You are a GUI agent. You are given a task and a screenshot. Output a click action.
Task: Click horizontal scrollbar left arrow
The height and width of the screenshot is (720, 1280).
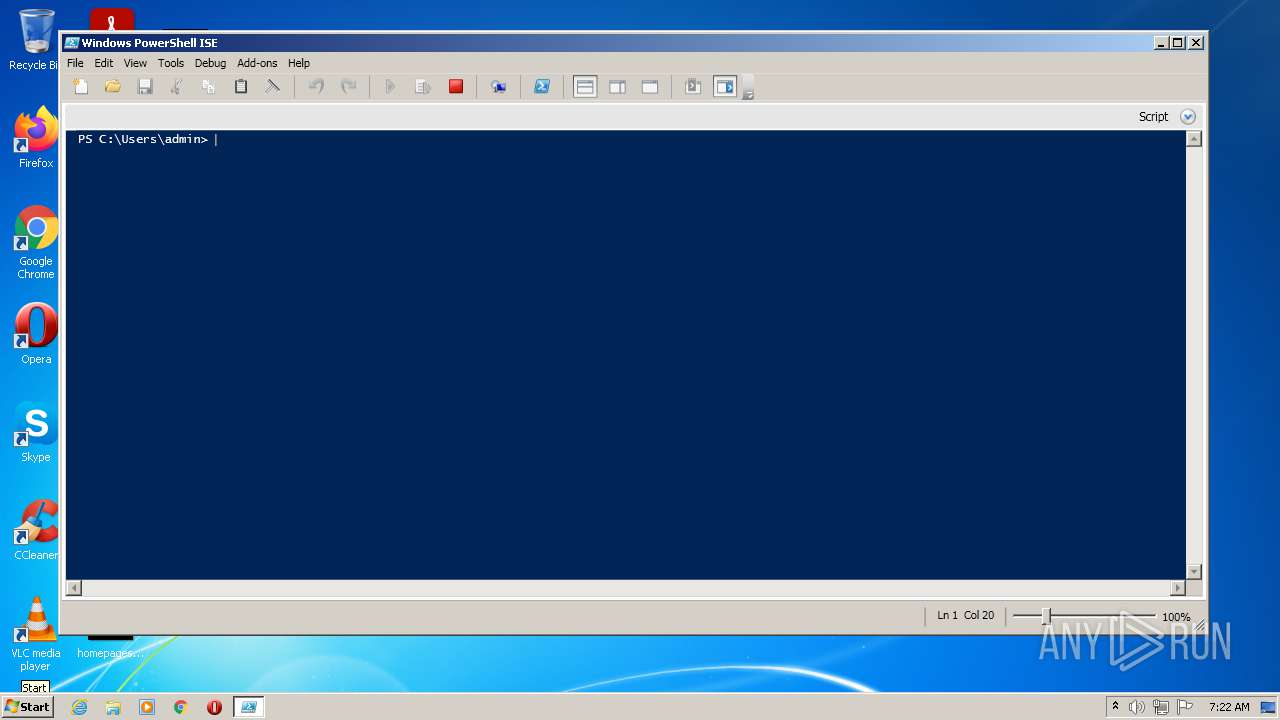[x=73, y=588]
